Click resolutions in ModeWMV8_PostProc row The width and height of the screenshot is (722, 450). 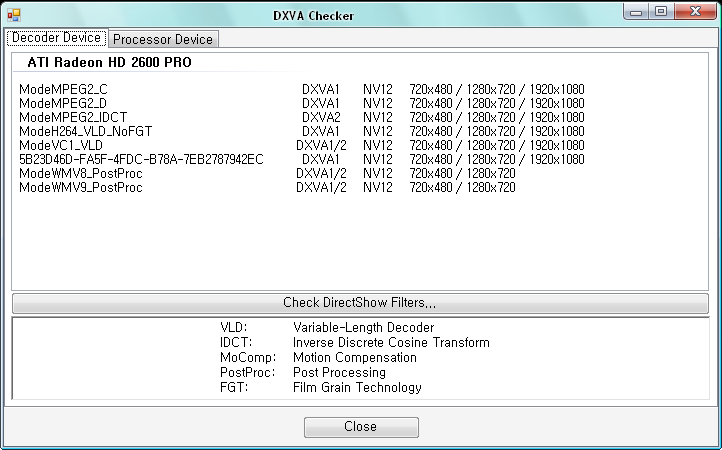pyautogui.click(x=462, y=174)
